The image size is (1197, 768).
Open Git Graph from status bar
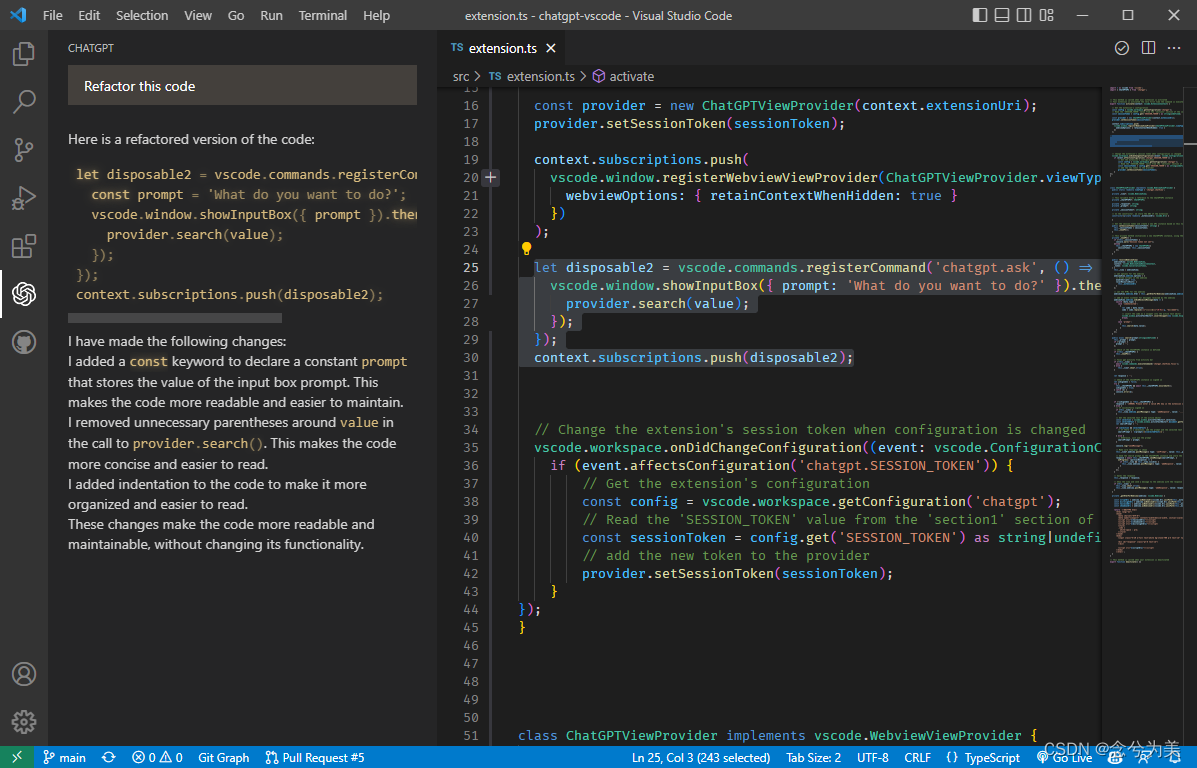224,757
